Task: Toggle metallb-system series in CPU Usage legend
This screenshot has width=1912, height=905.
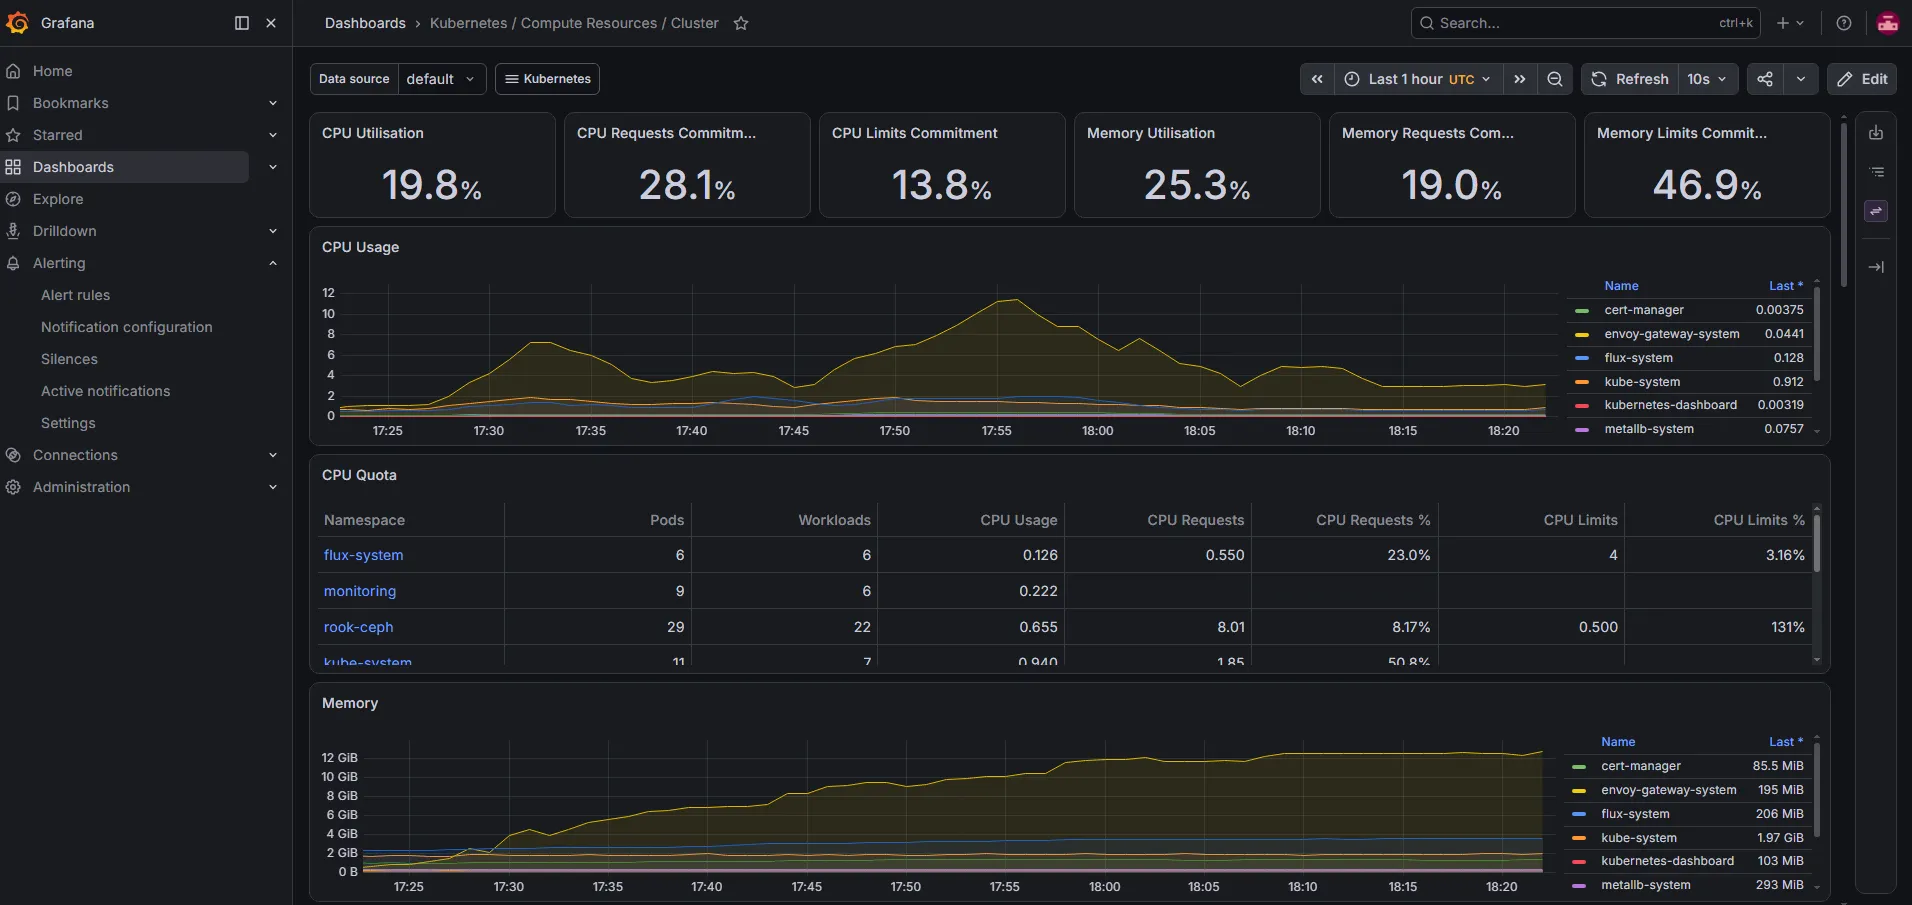Action: [x=1649, y=429]
